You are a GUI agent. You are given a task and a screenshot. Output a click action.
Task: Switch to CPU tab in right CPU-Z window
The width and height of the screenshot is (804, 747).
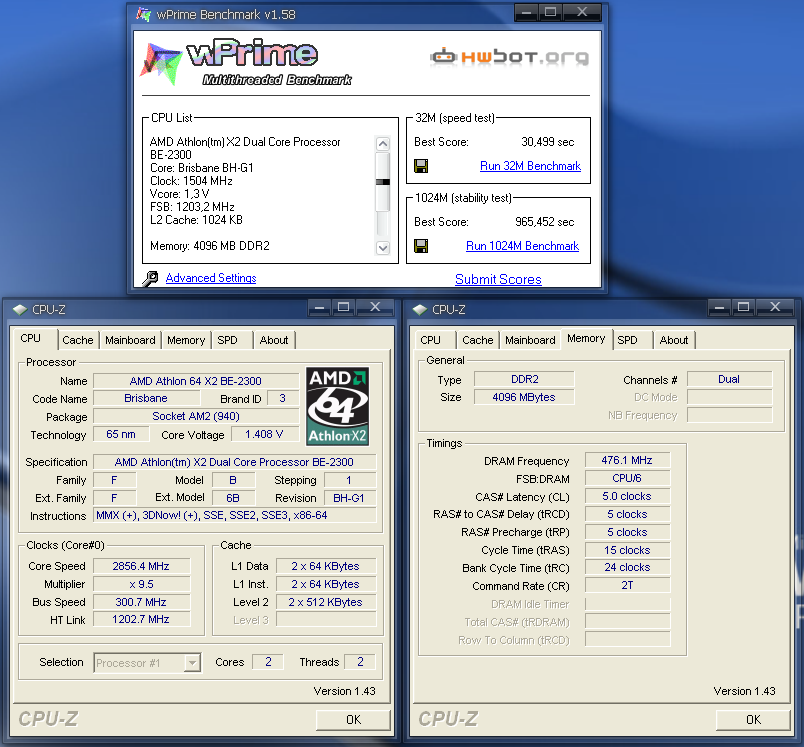pos(431,340)
